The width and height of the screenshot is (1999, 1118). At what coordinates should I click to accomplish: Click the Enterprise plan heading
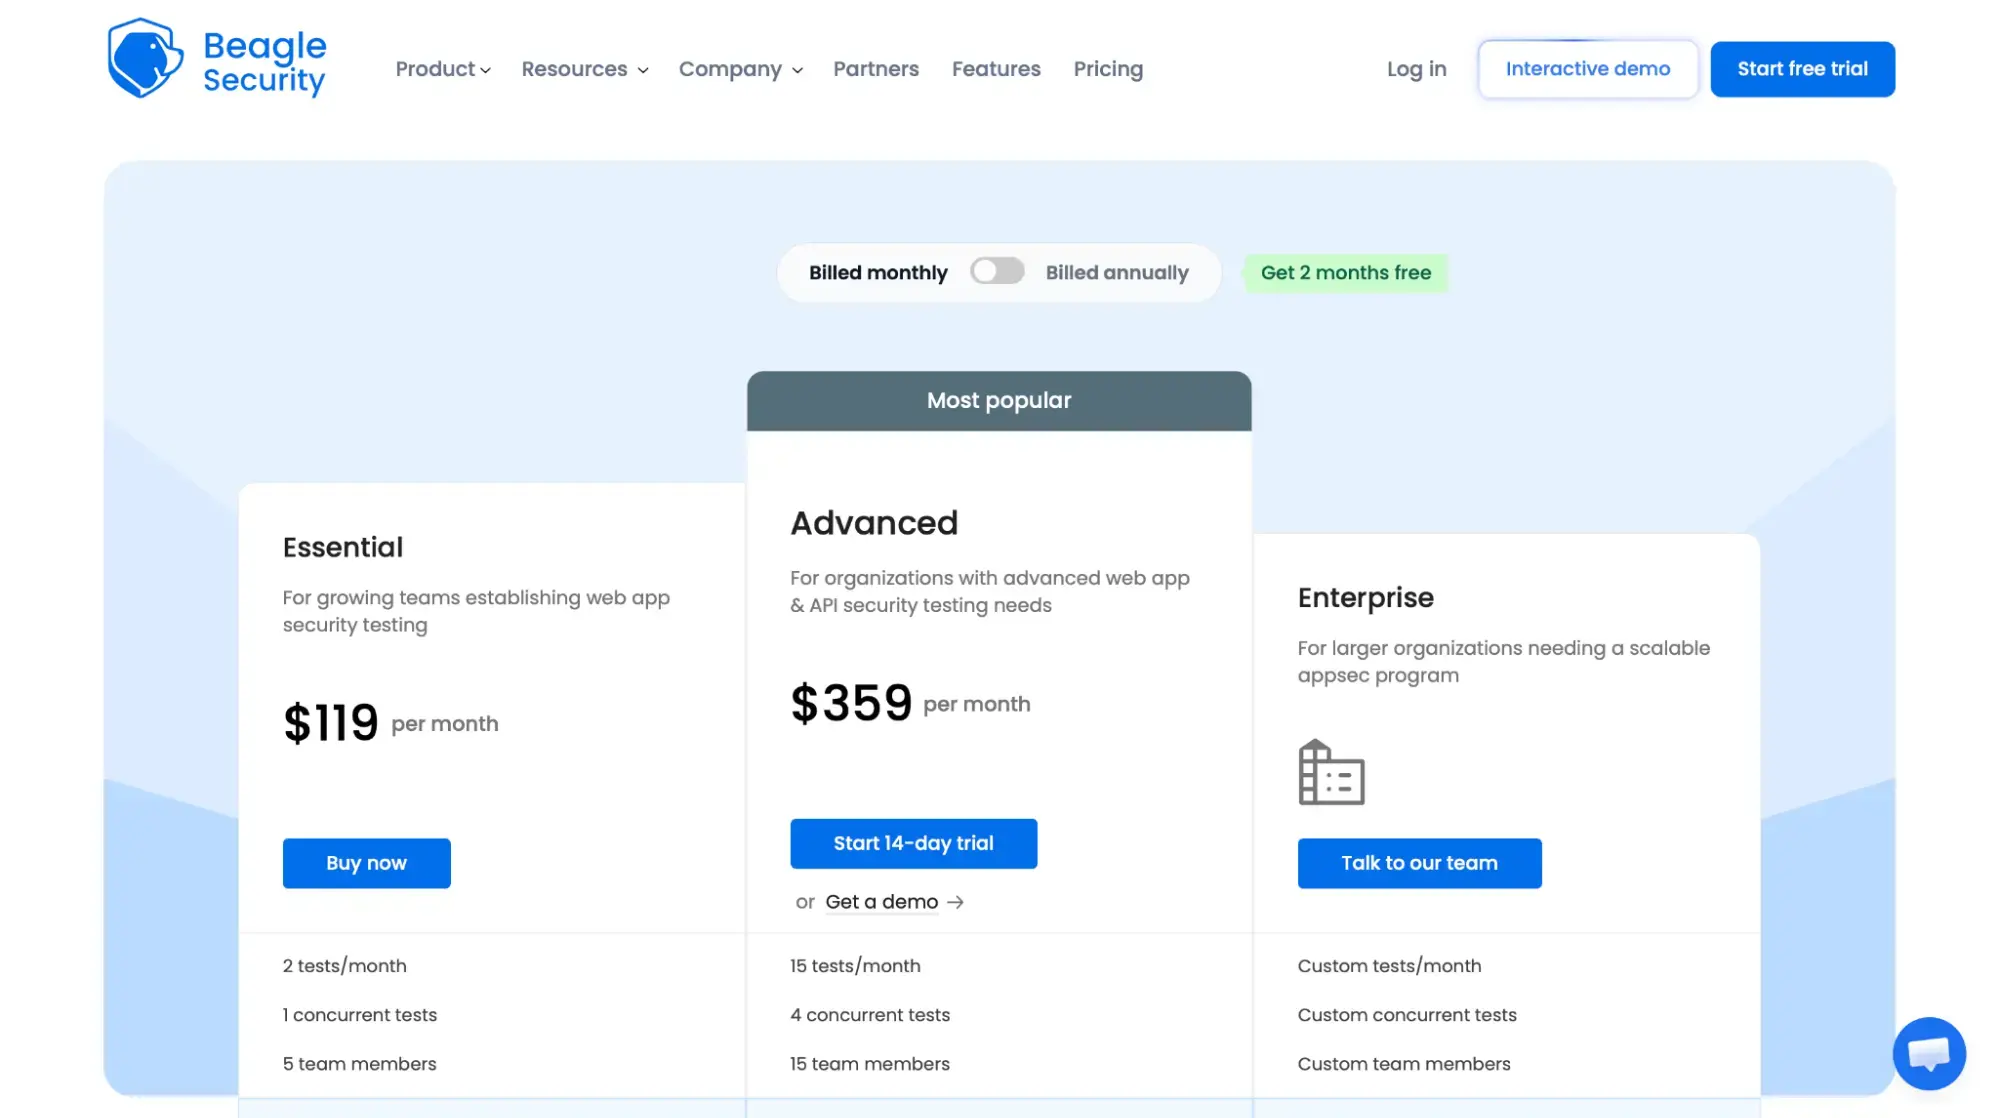click(x=1365, y=597)
